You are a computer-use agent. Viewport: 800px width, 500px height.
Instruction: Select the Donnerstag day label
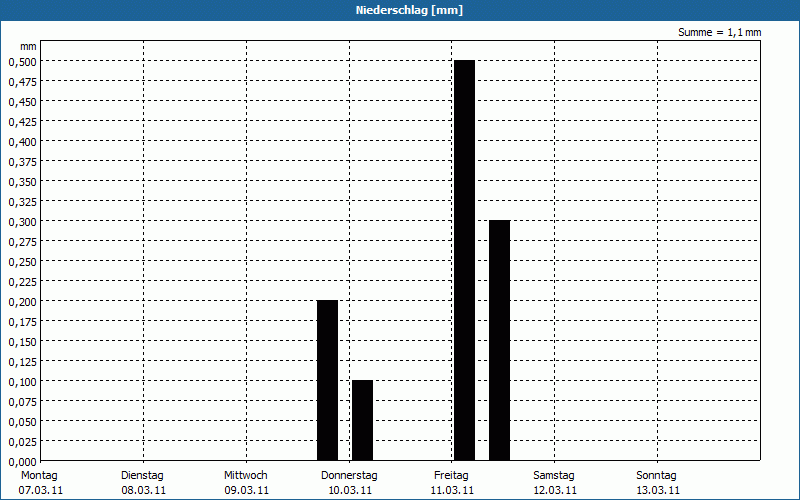(x=349, y=476)
